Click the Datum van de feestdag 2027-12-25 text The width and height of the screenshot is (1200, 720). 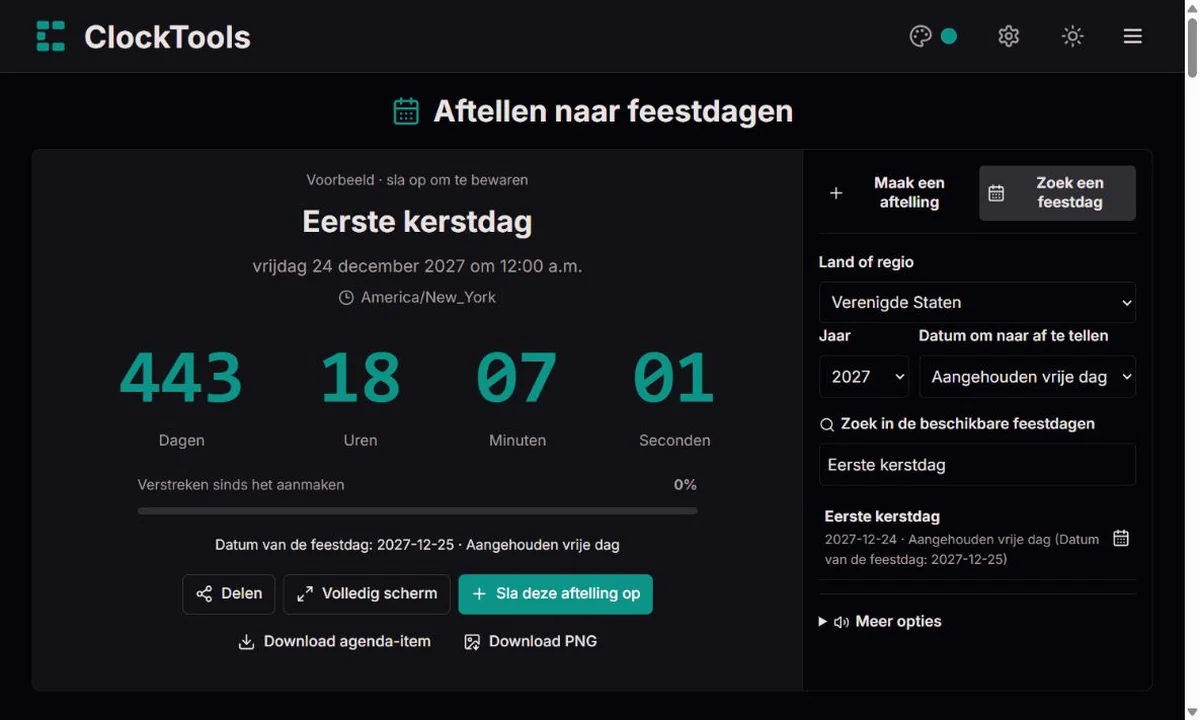[x=417, y=545]
